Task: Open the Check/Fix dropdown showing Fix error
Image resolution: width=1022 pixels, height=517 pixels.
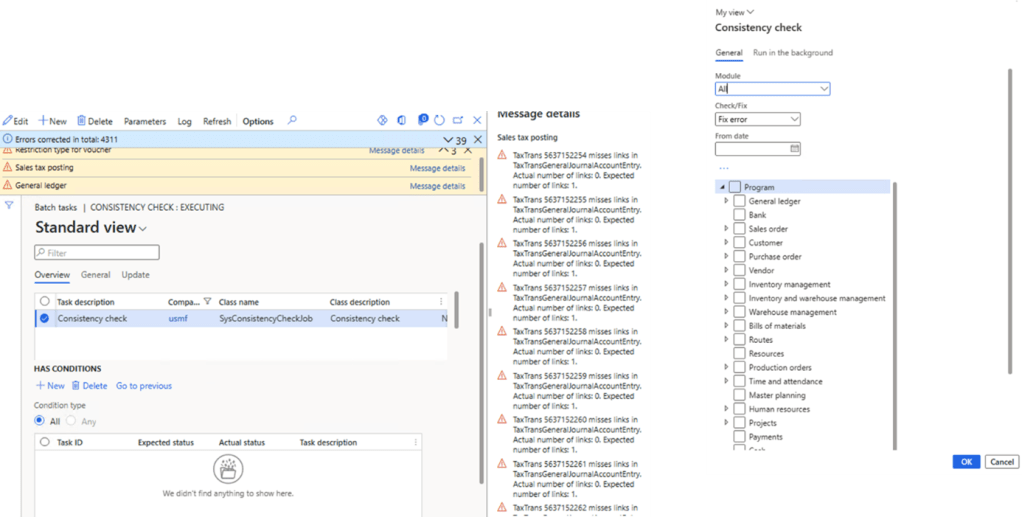Action: 758,119
